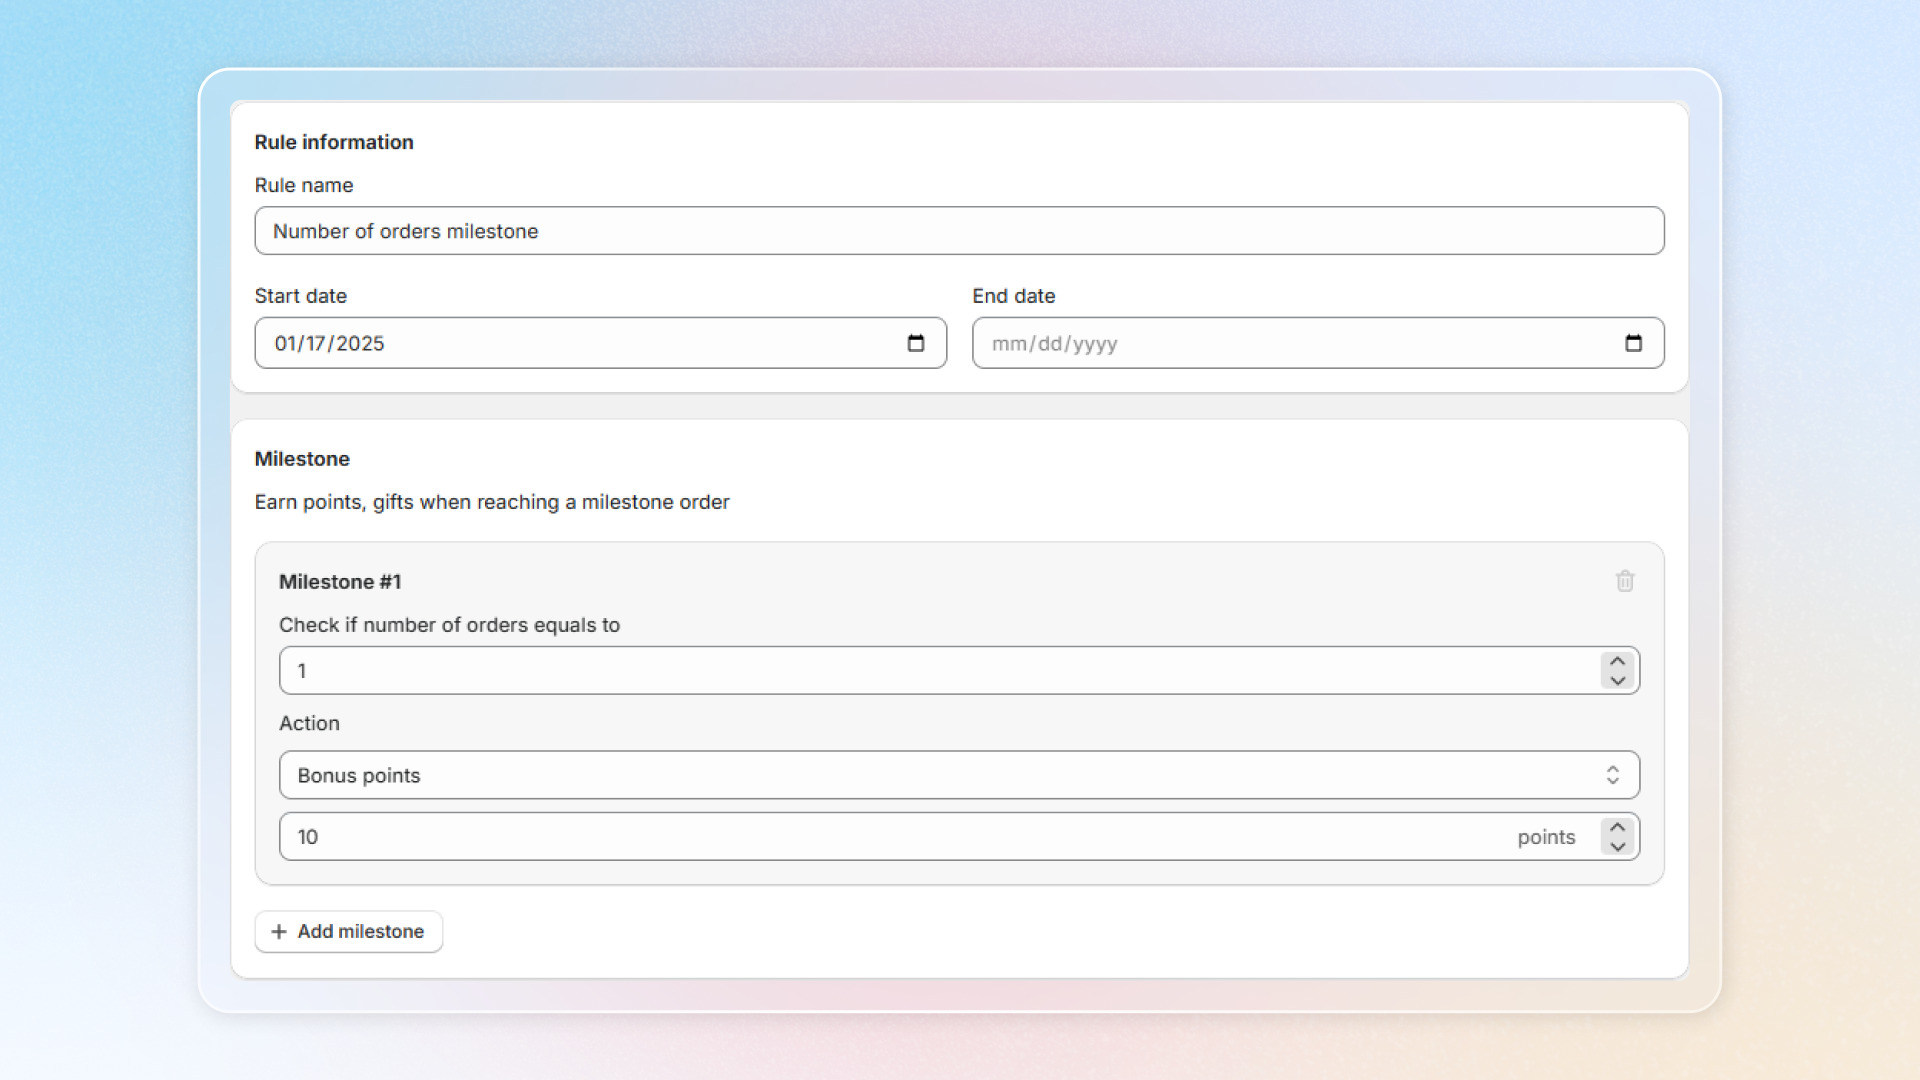Viewport: 1920px width, 1080px height.
Task: Click the Start date field showing 01/17/2025
Action: (x=580, y=343)
